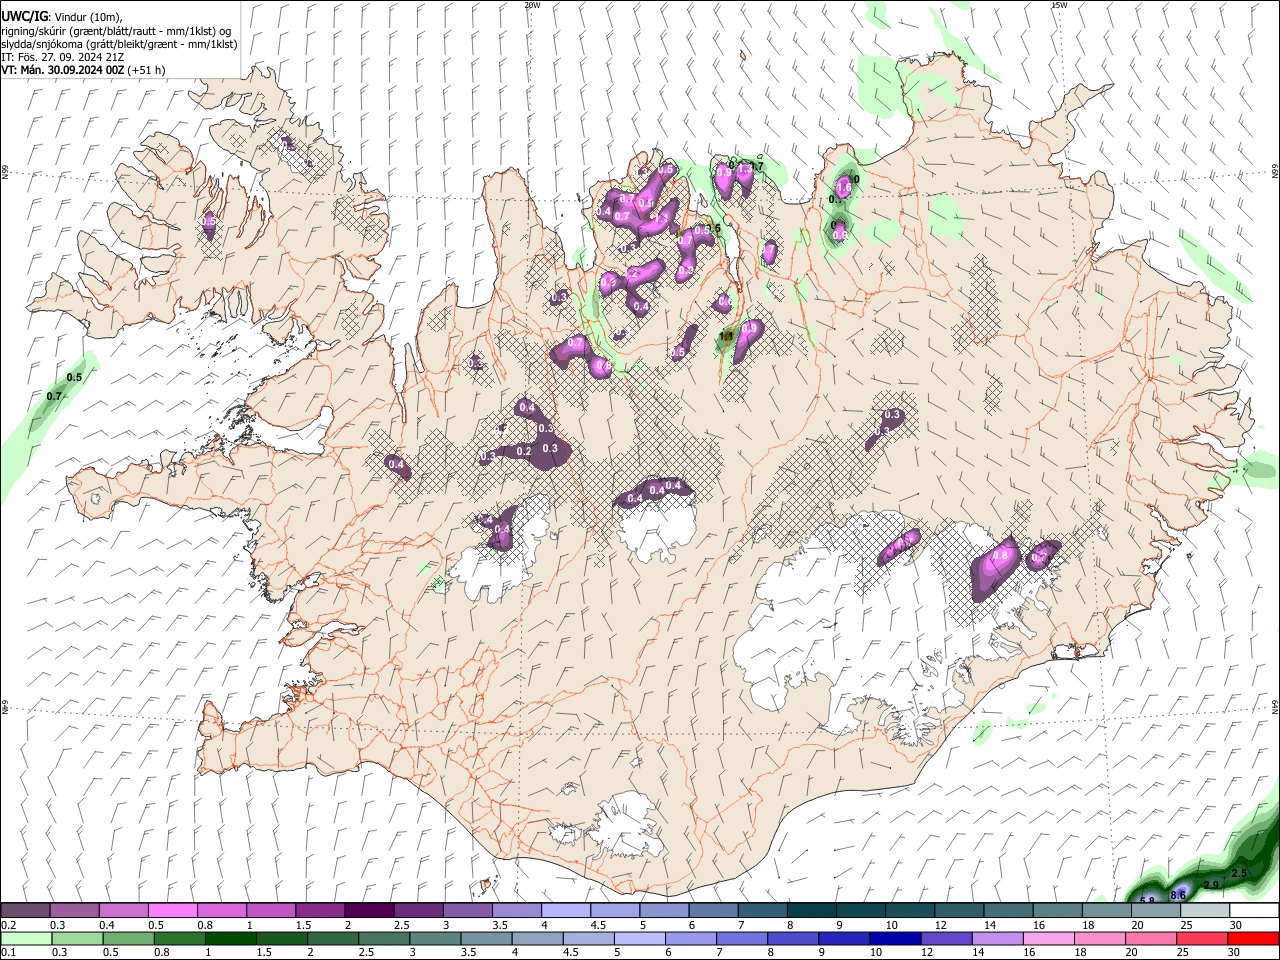Select the green 0.5 swatch in bottom legend row
Image resolution: width=1280 pixels, height=960 pixels.
(129, 938)
